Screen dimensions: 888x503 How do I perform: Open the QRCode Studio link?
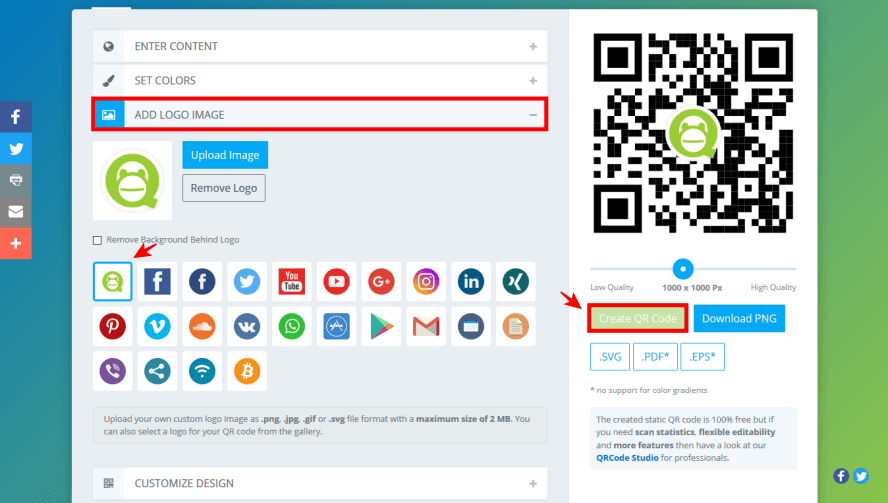point(627,458)
